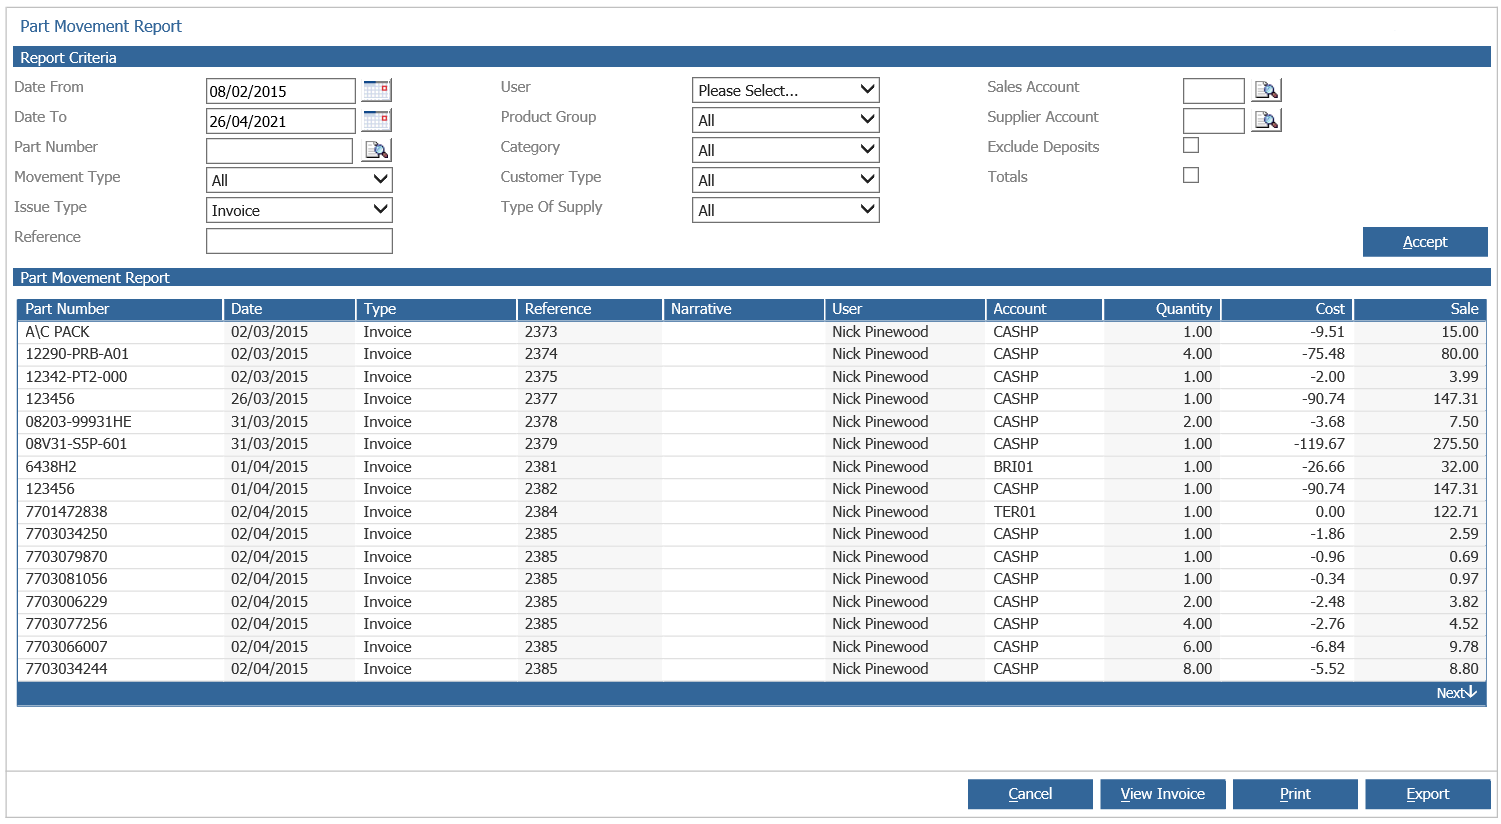Viewport: 1501px width, 824px height.
Task: Select part number 6438H2 row
Action: (x=751, y=467)
